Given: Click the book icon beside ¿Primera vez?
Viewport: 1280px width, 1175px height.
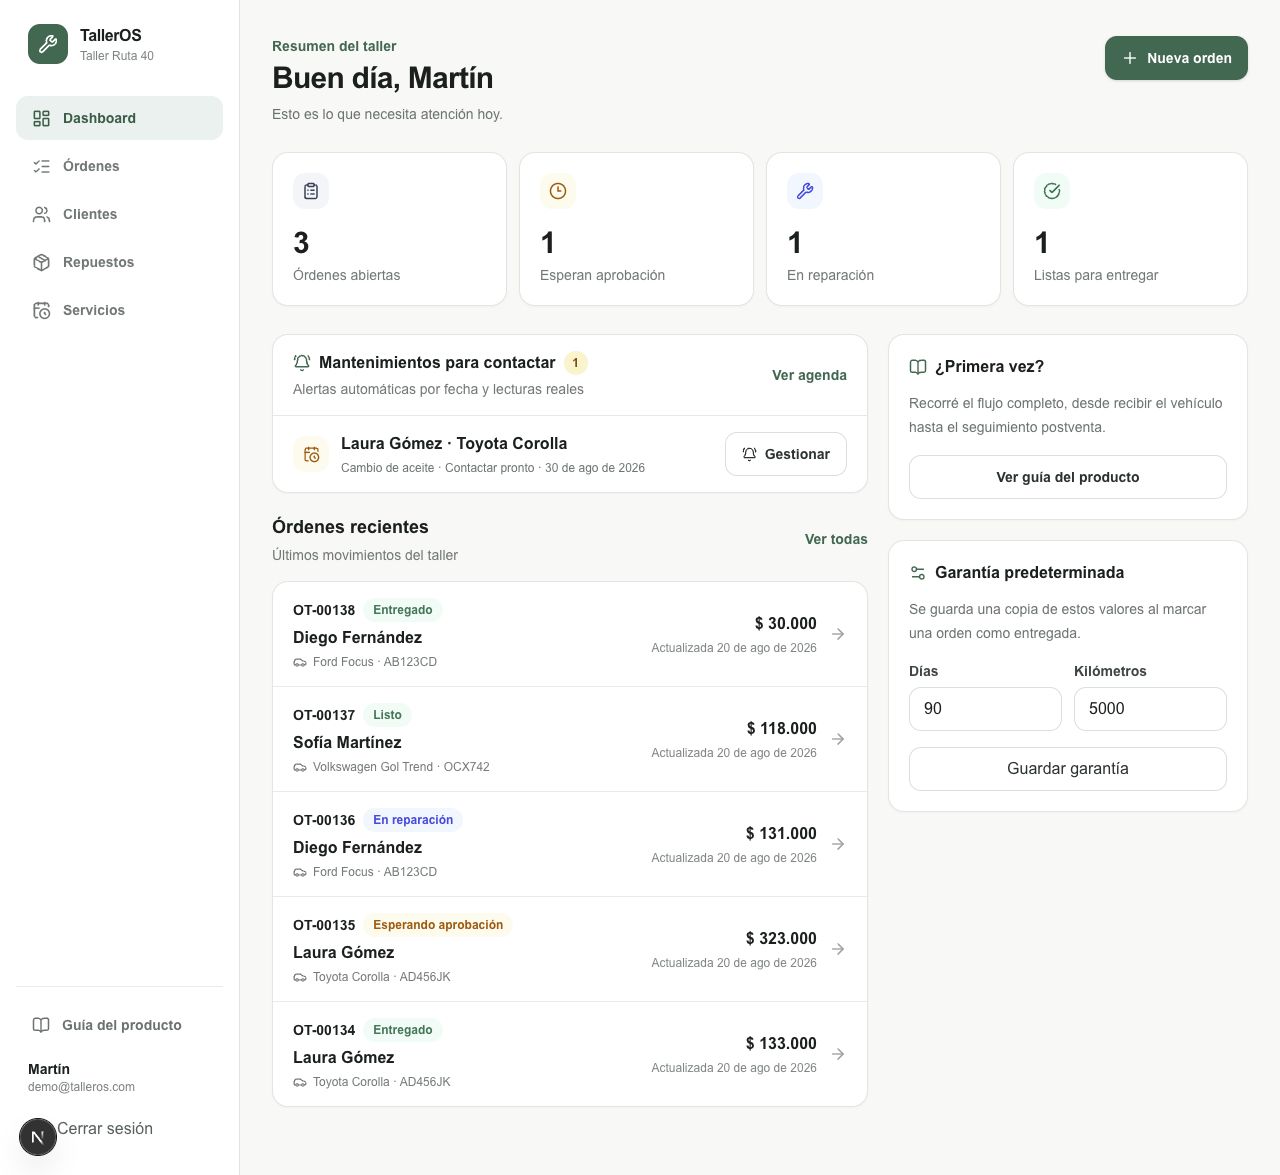Looking at the screenshot, I should tap(918, 367).
